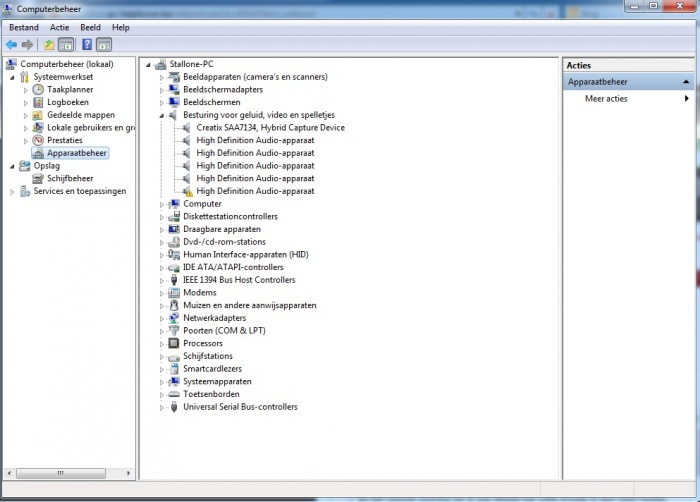This screenshot has width=700, height=502.
Task: Open the Beeld menu
Action: click(90, 28)
